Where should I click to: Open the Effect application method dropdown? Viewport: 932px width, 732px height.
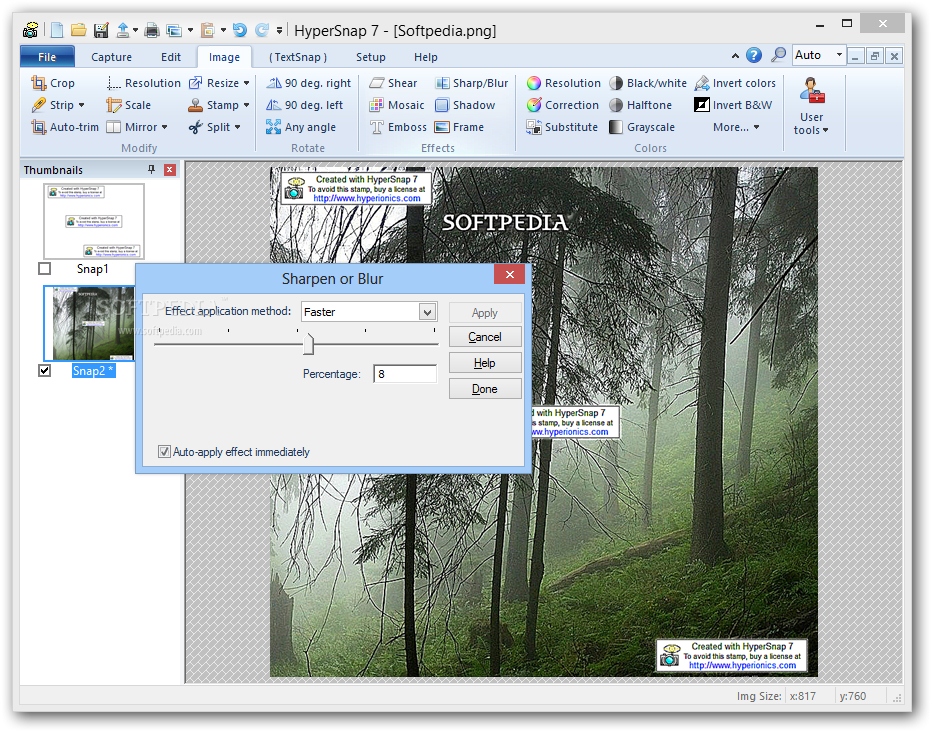pos(427,312)
